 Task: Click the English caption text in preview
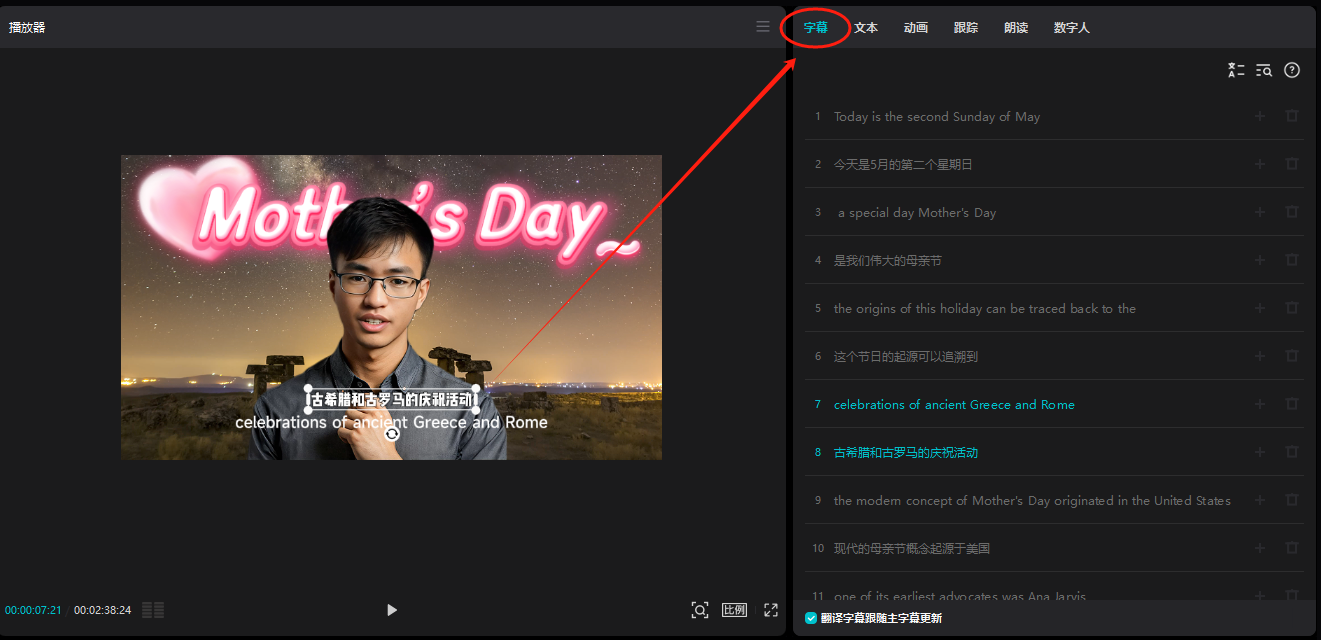tap(392, 422)
